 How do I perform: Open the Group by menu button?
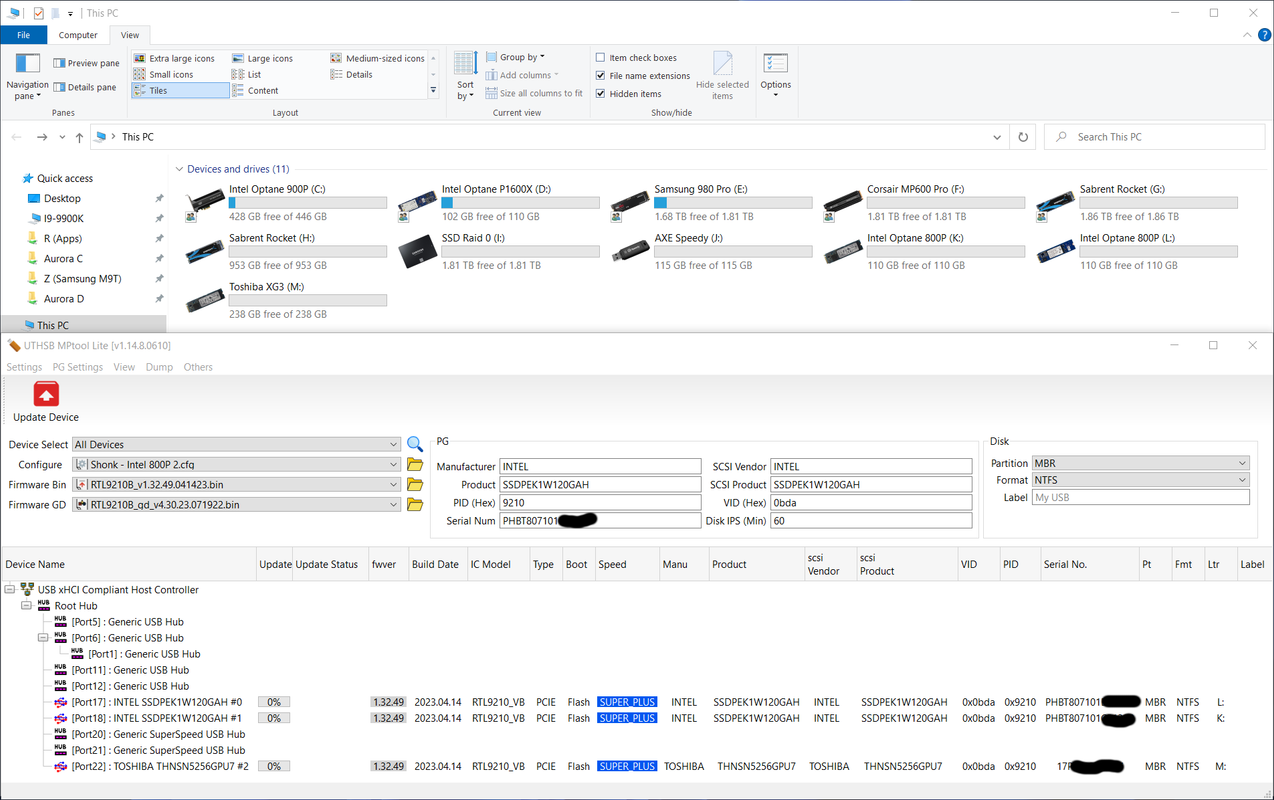pyautogui.click(x=515, y=57)
